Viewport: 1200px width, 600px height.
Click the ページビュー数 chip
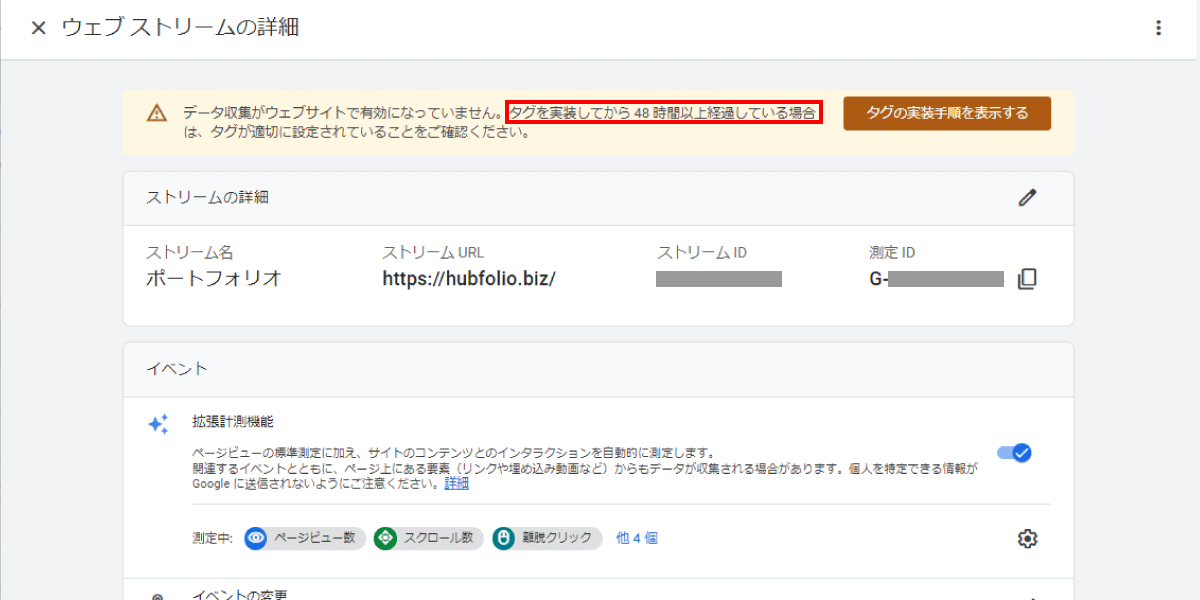coord(304,538)
